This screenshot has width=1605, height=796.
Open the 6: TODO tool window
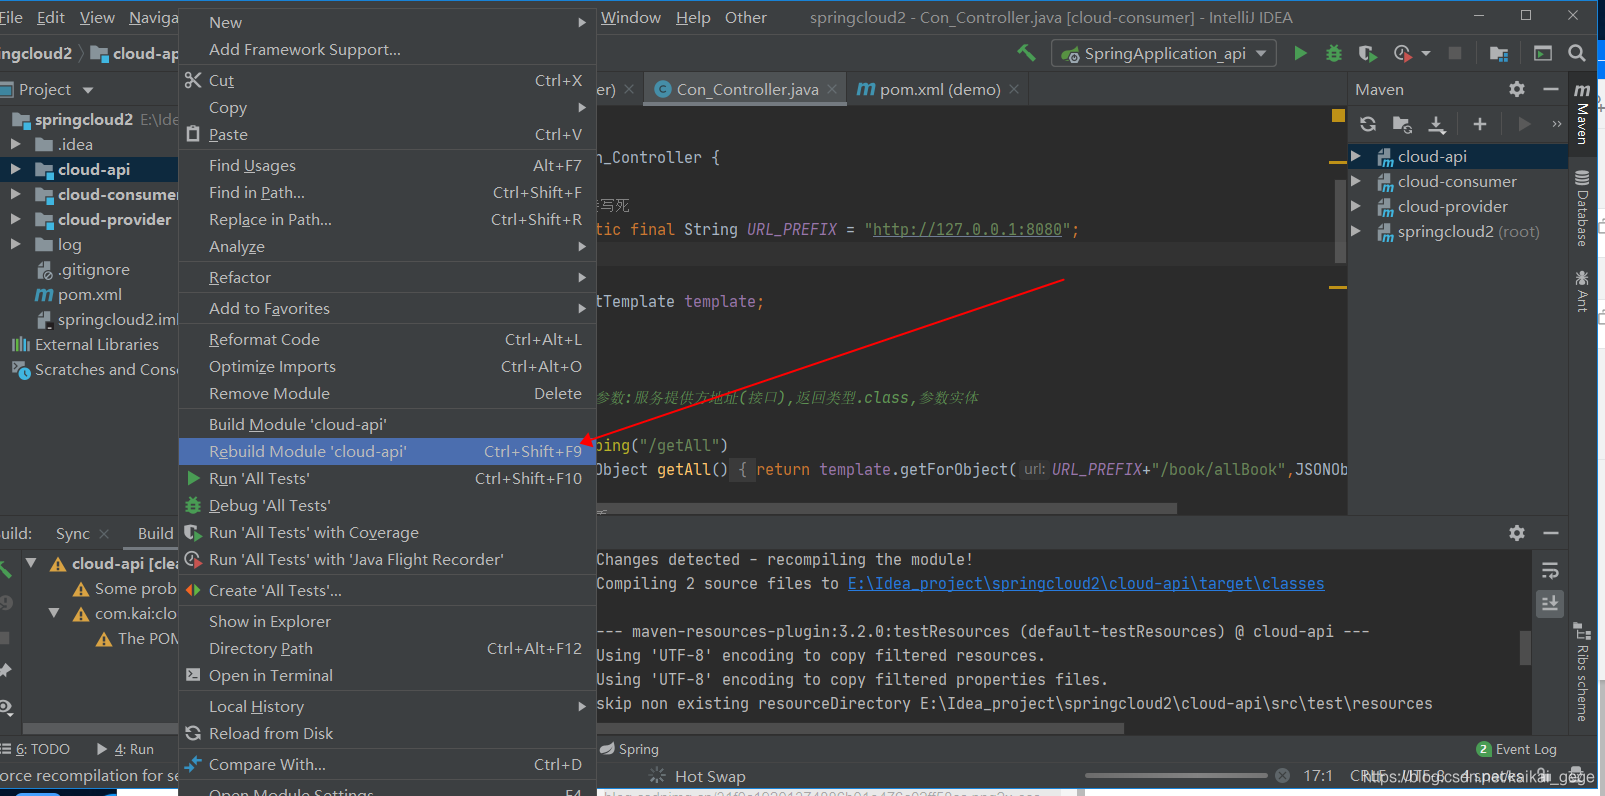click(36, 749)
